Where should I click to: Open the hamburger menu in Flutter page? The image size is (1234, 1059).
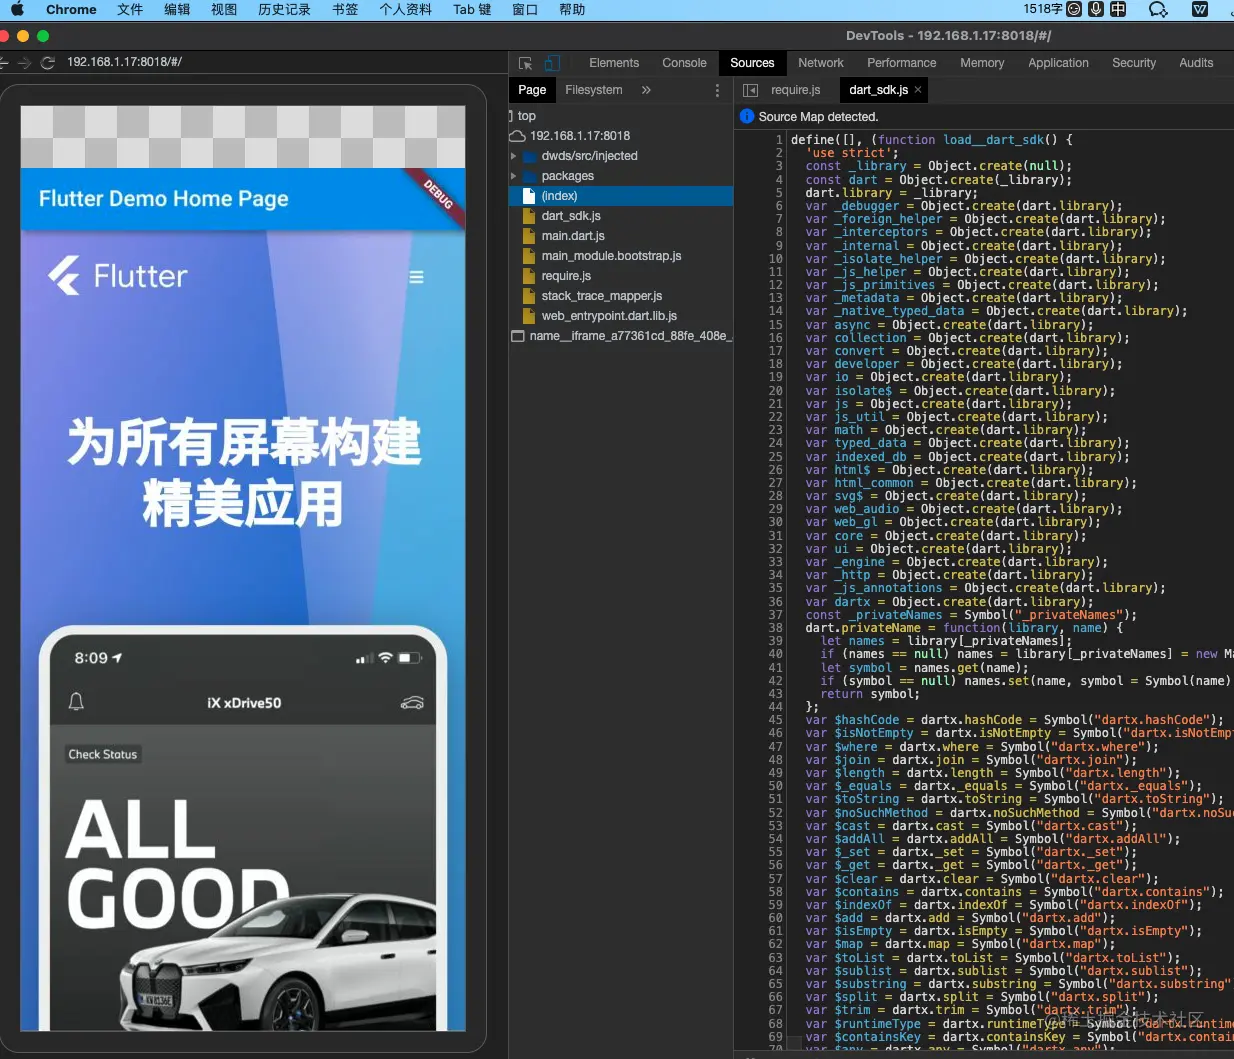pos(416,277)
